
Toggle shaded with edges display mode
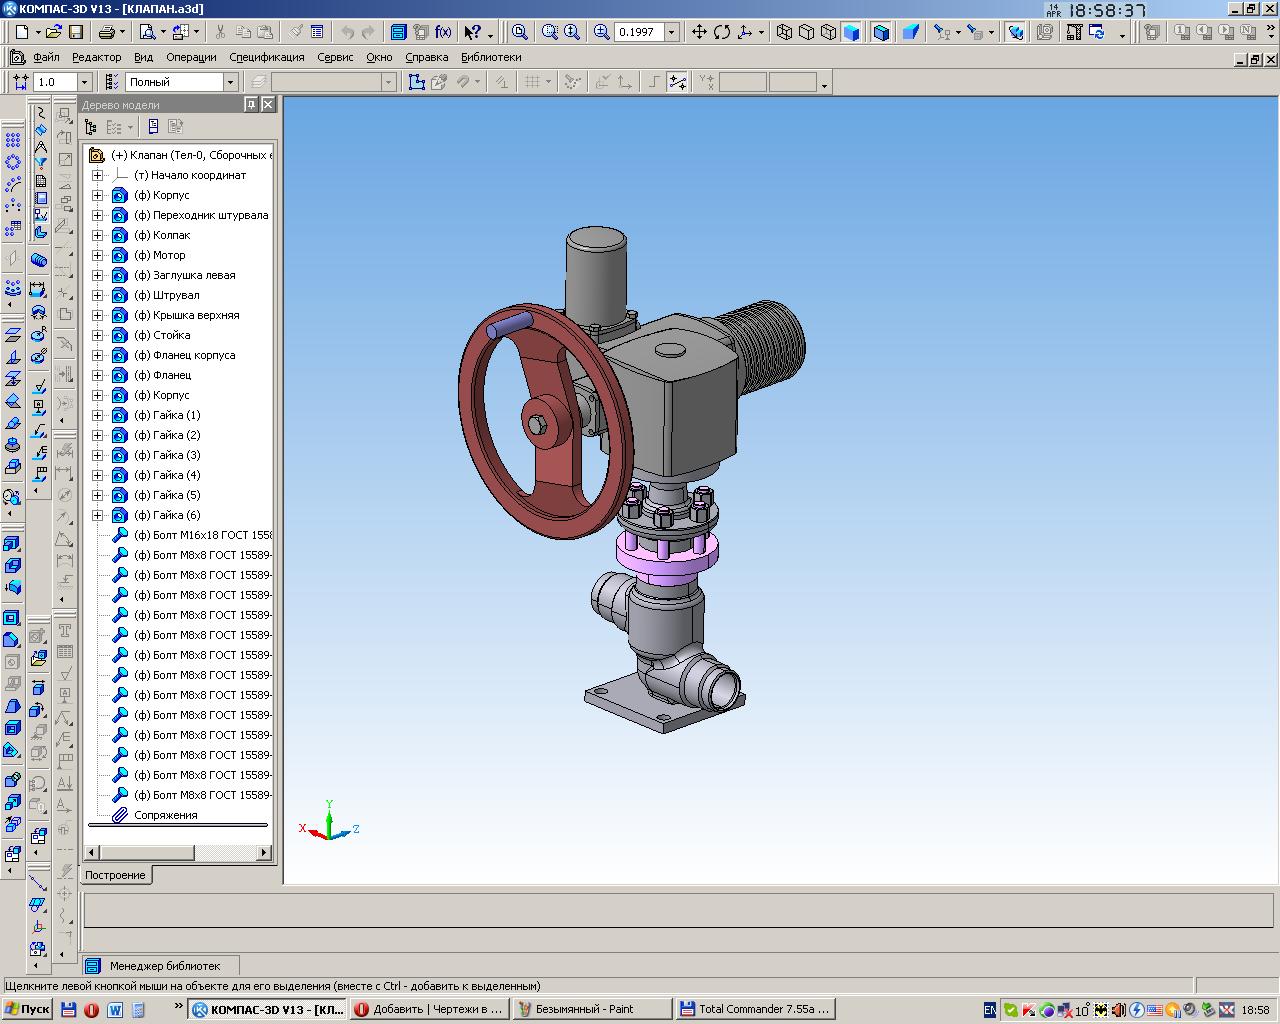[881, 32]
